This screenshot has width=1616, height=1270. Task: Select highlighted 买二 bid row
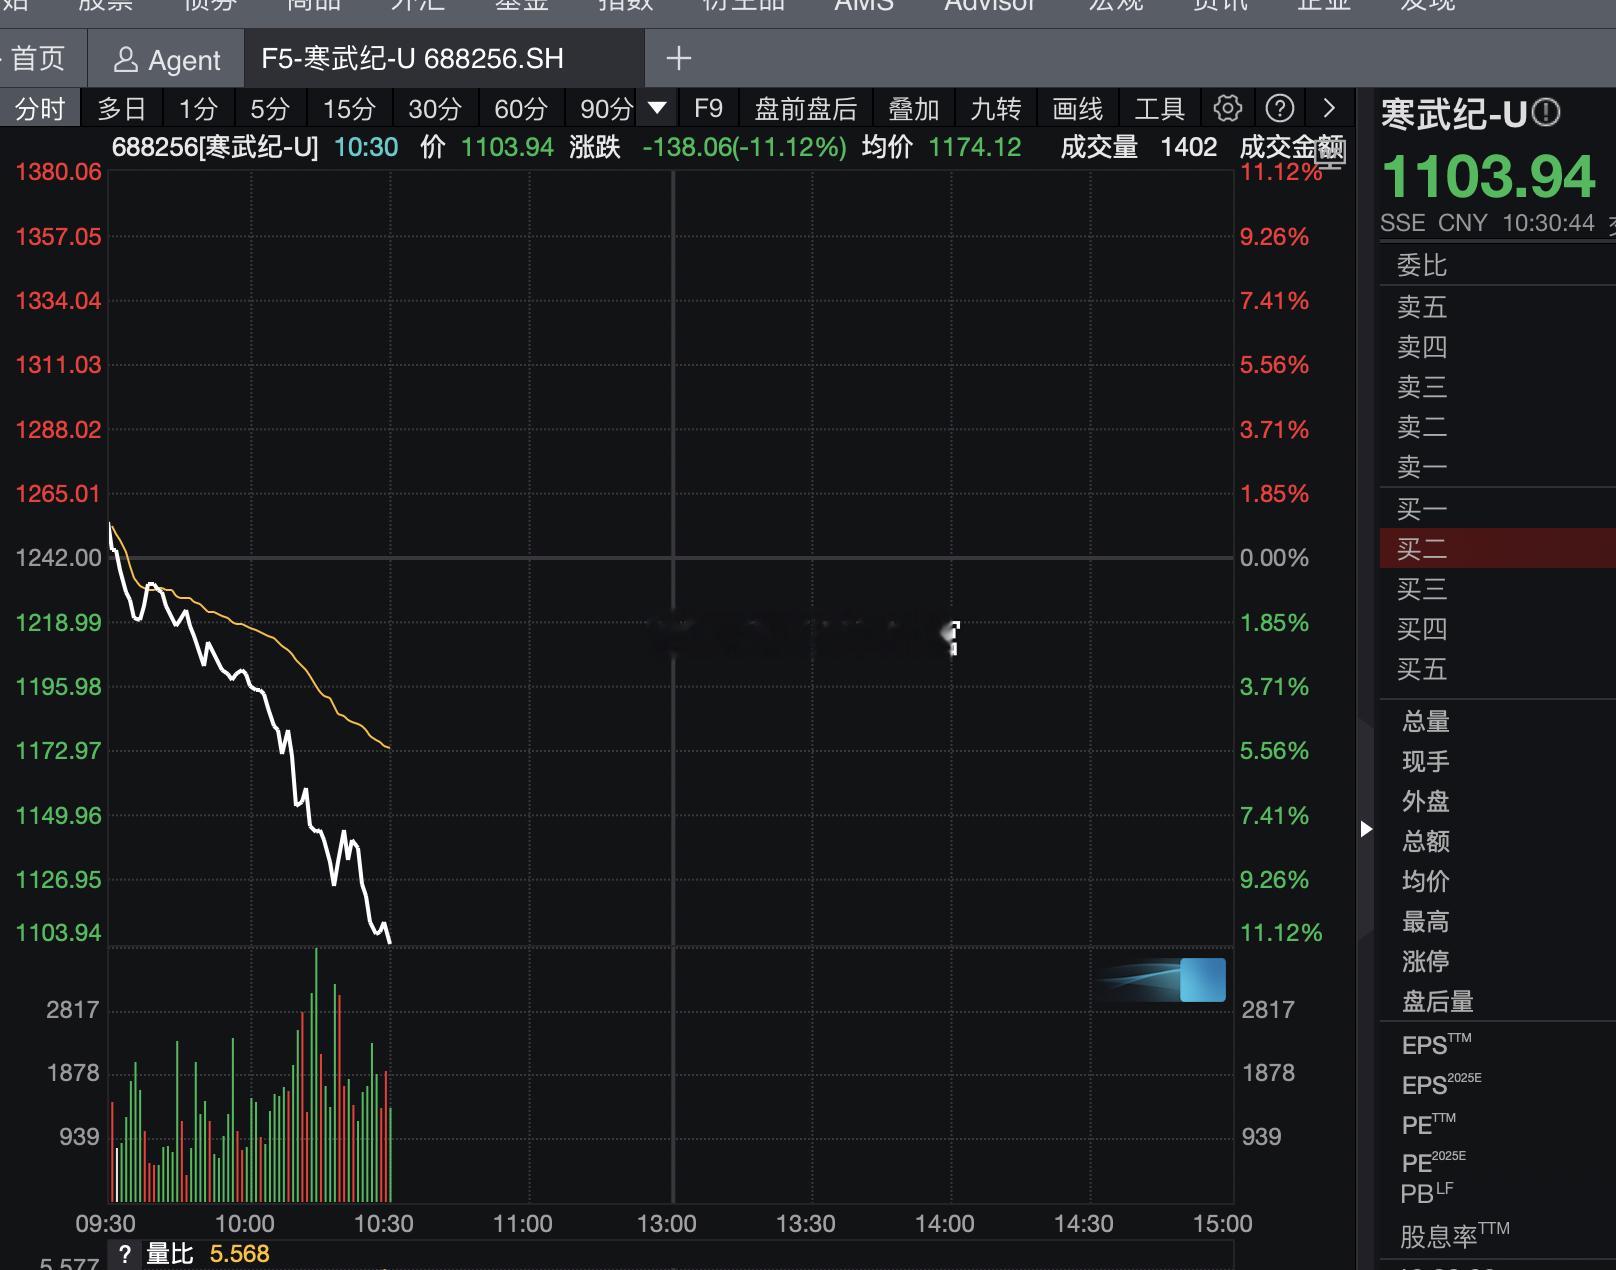[x=1498, y=549]
